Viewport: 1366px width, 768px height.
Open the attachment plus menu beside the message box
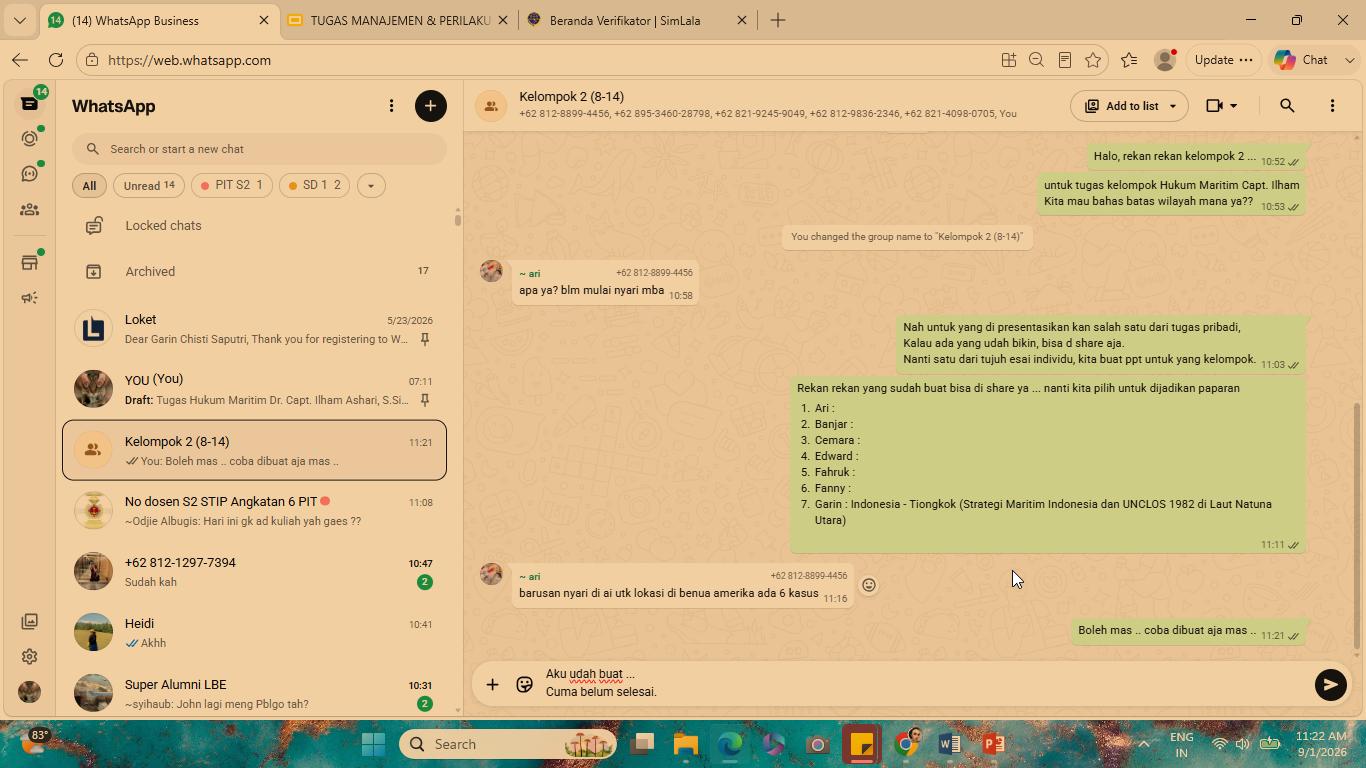(x=492, y=685)
